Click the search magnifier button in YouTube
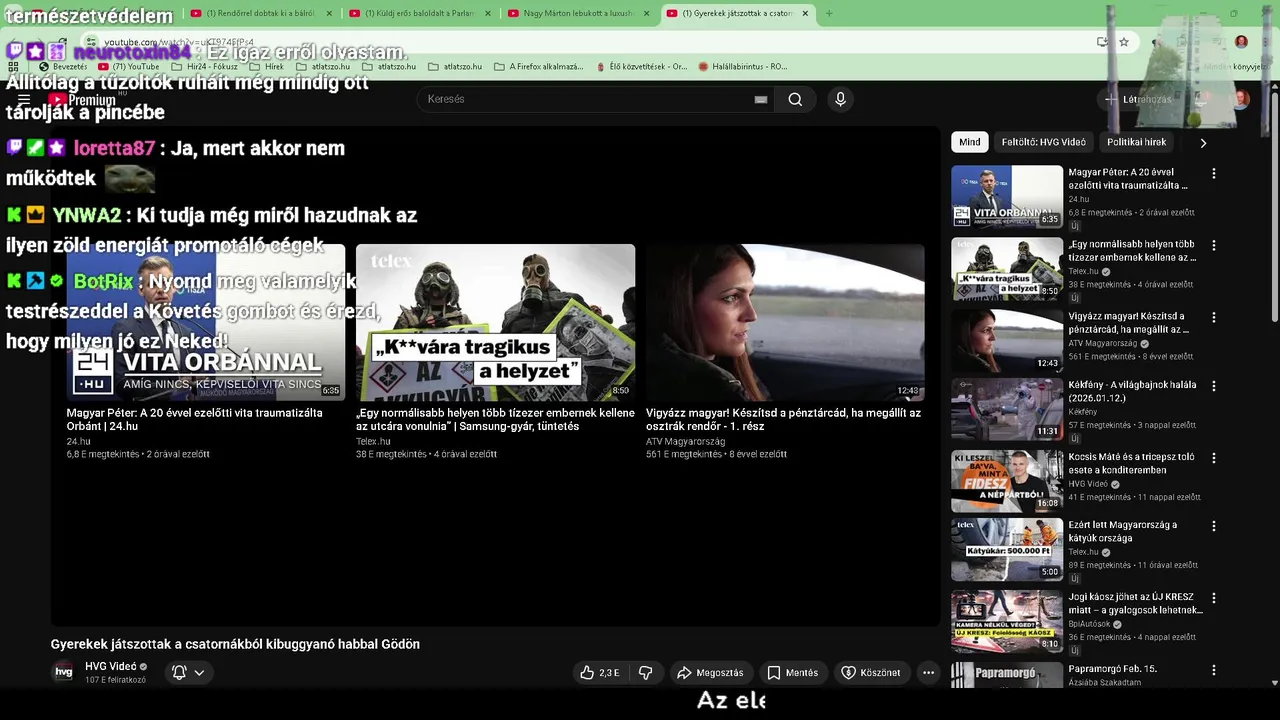 pyautogui.click(x=795, y=99)
